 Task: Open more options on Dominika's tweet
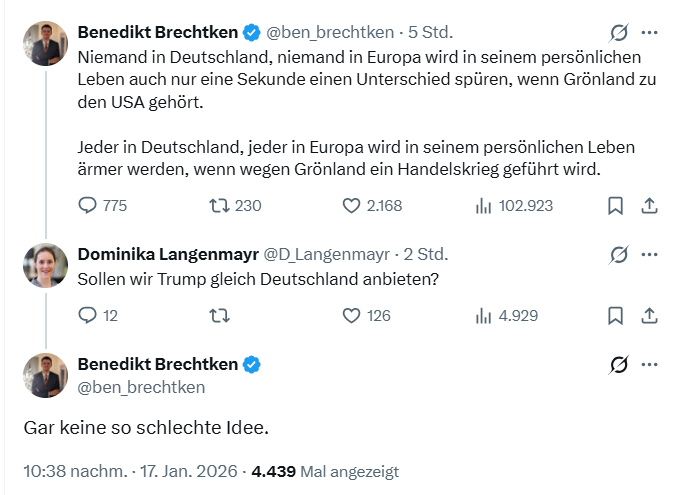649,254
